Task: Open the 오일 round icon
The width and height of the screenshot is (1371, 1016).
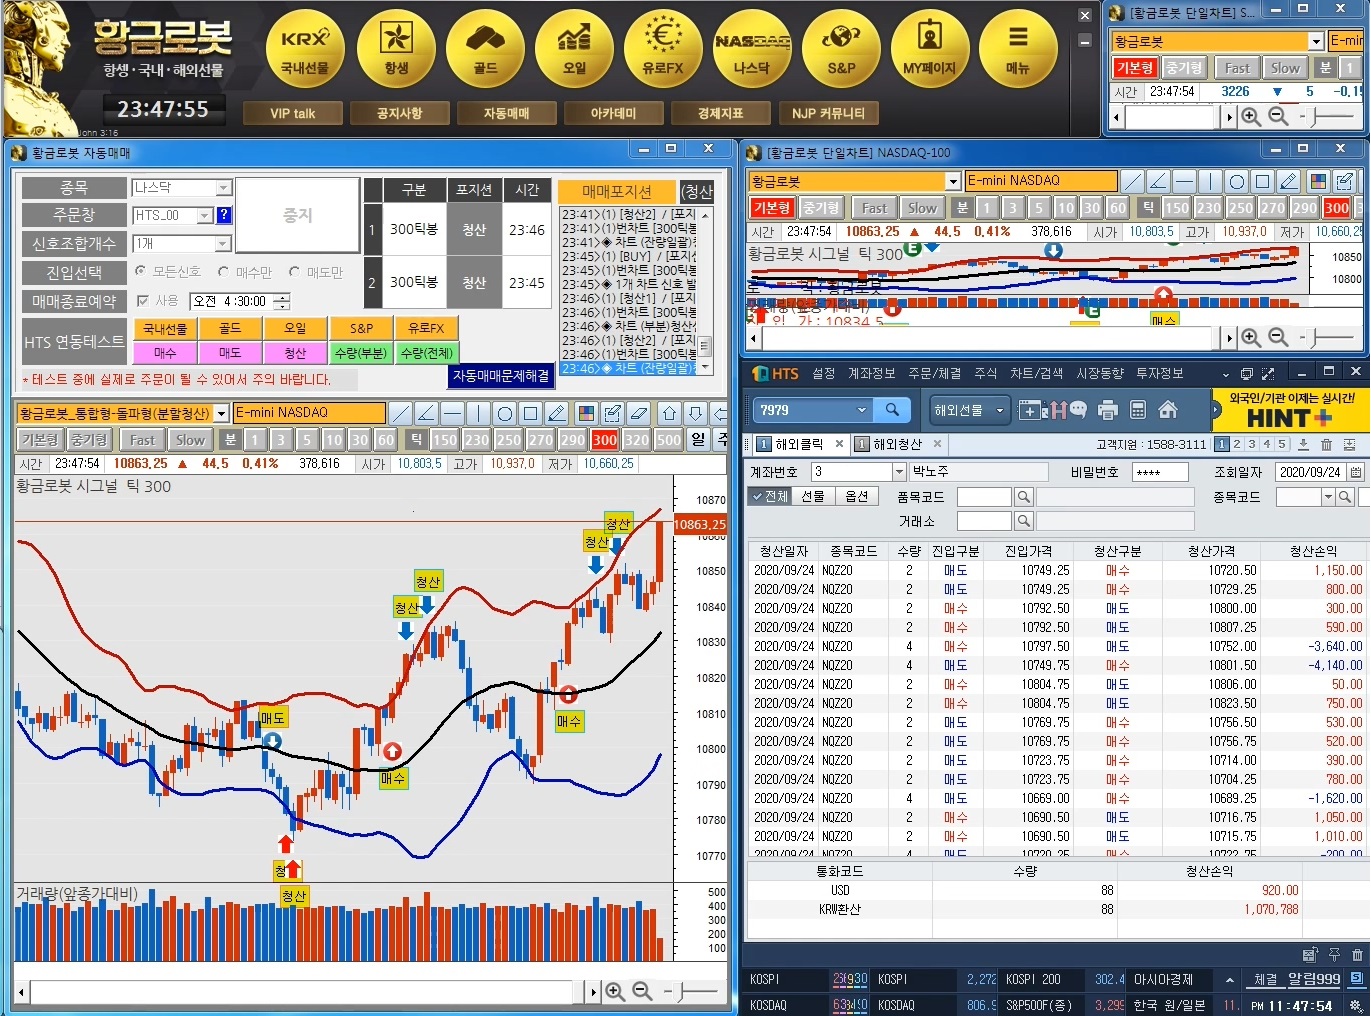Action: (x=574, y=48)
